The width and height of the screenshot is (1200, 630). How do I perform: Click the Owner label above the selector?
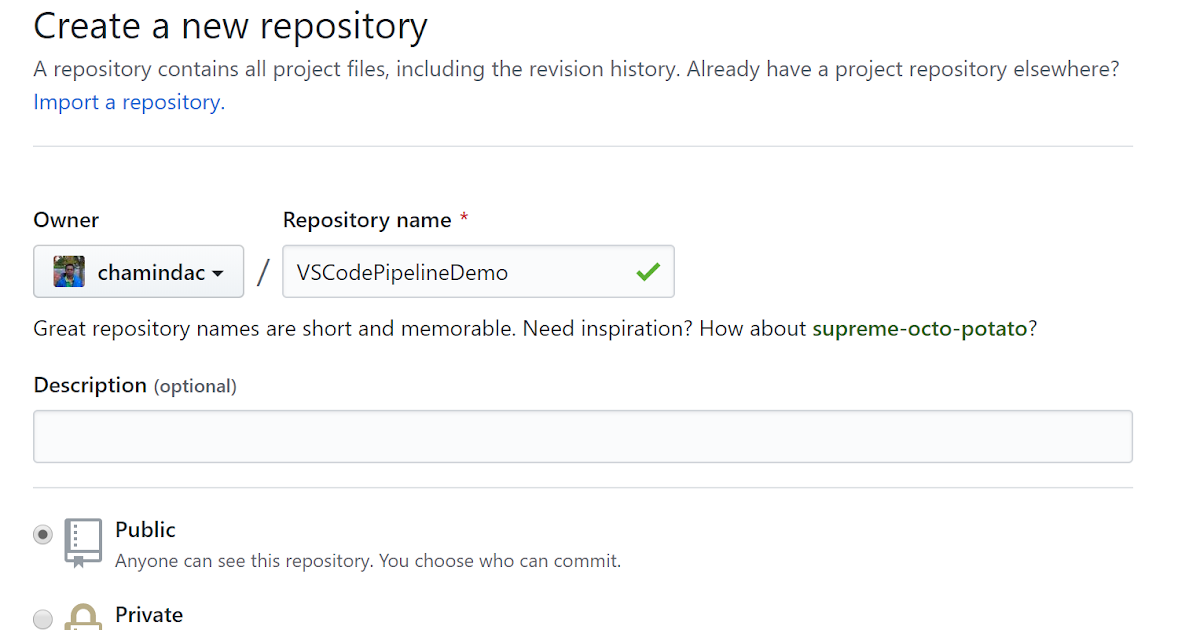pyautogui.click(x=66, y=219)
